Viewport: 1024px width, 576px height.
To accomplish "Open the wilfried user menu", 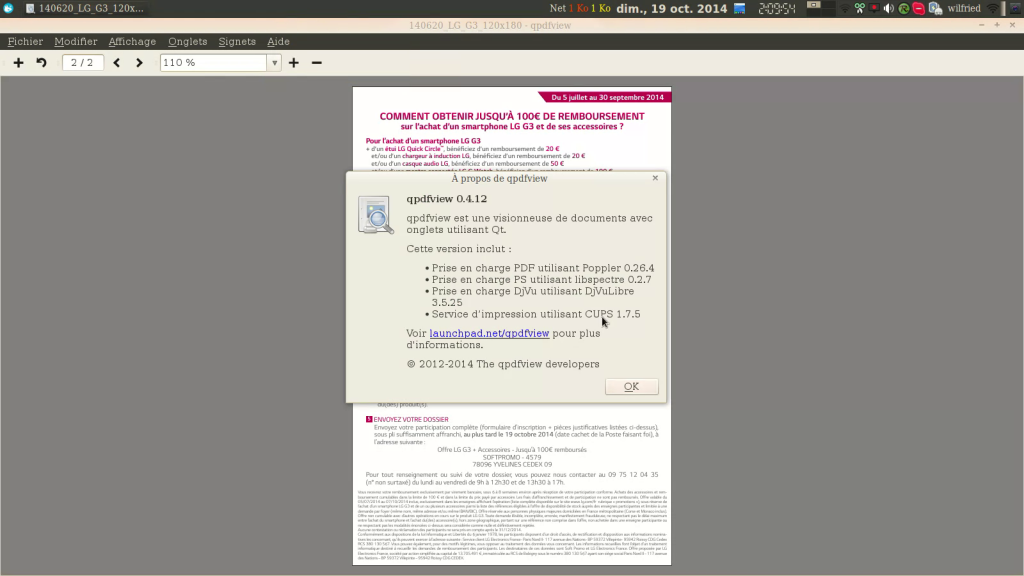I will (x=964, y=8).
